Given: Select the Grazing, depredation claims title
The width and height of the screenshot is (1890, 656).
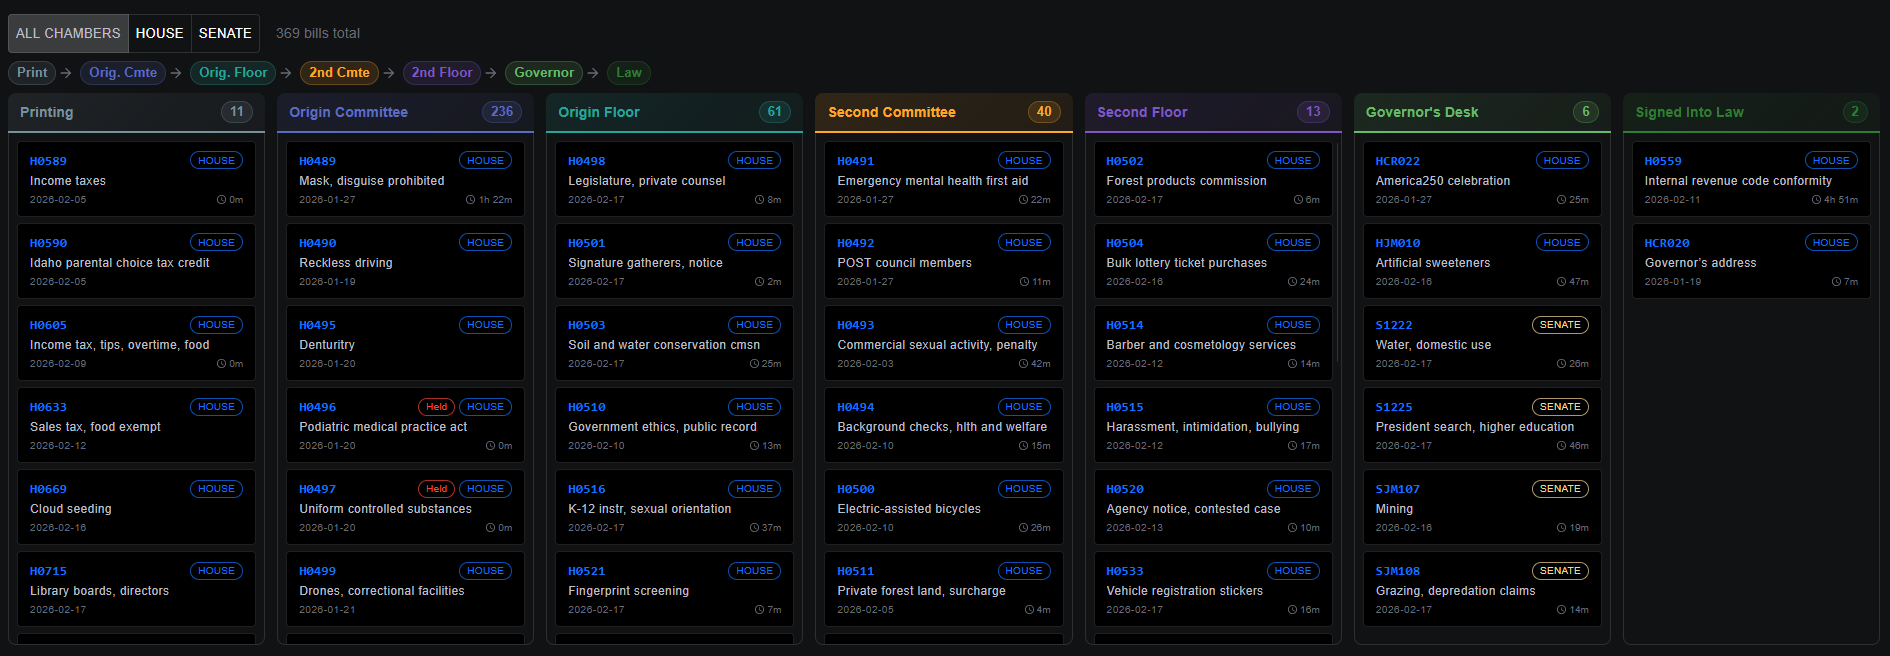Looking at the screenshot, I should click(x=1455, y=591).
